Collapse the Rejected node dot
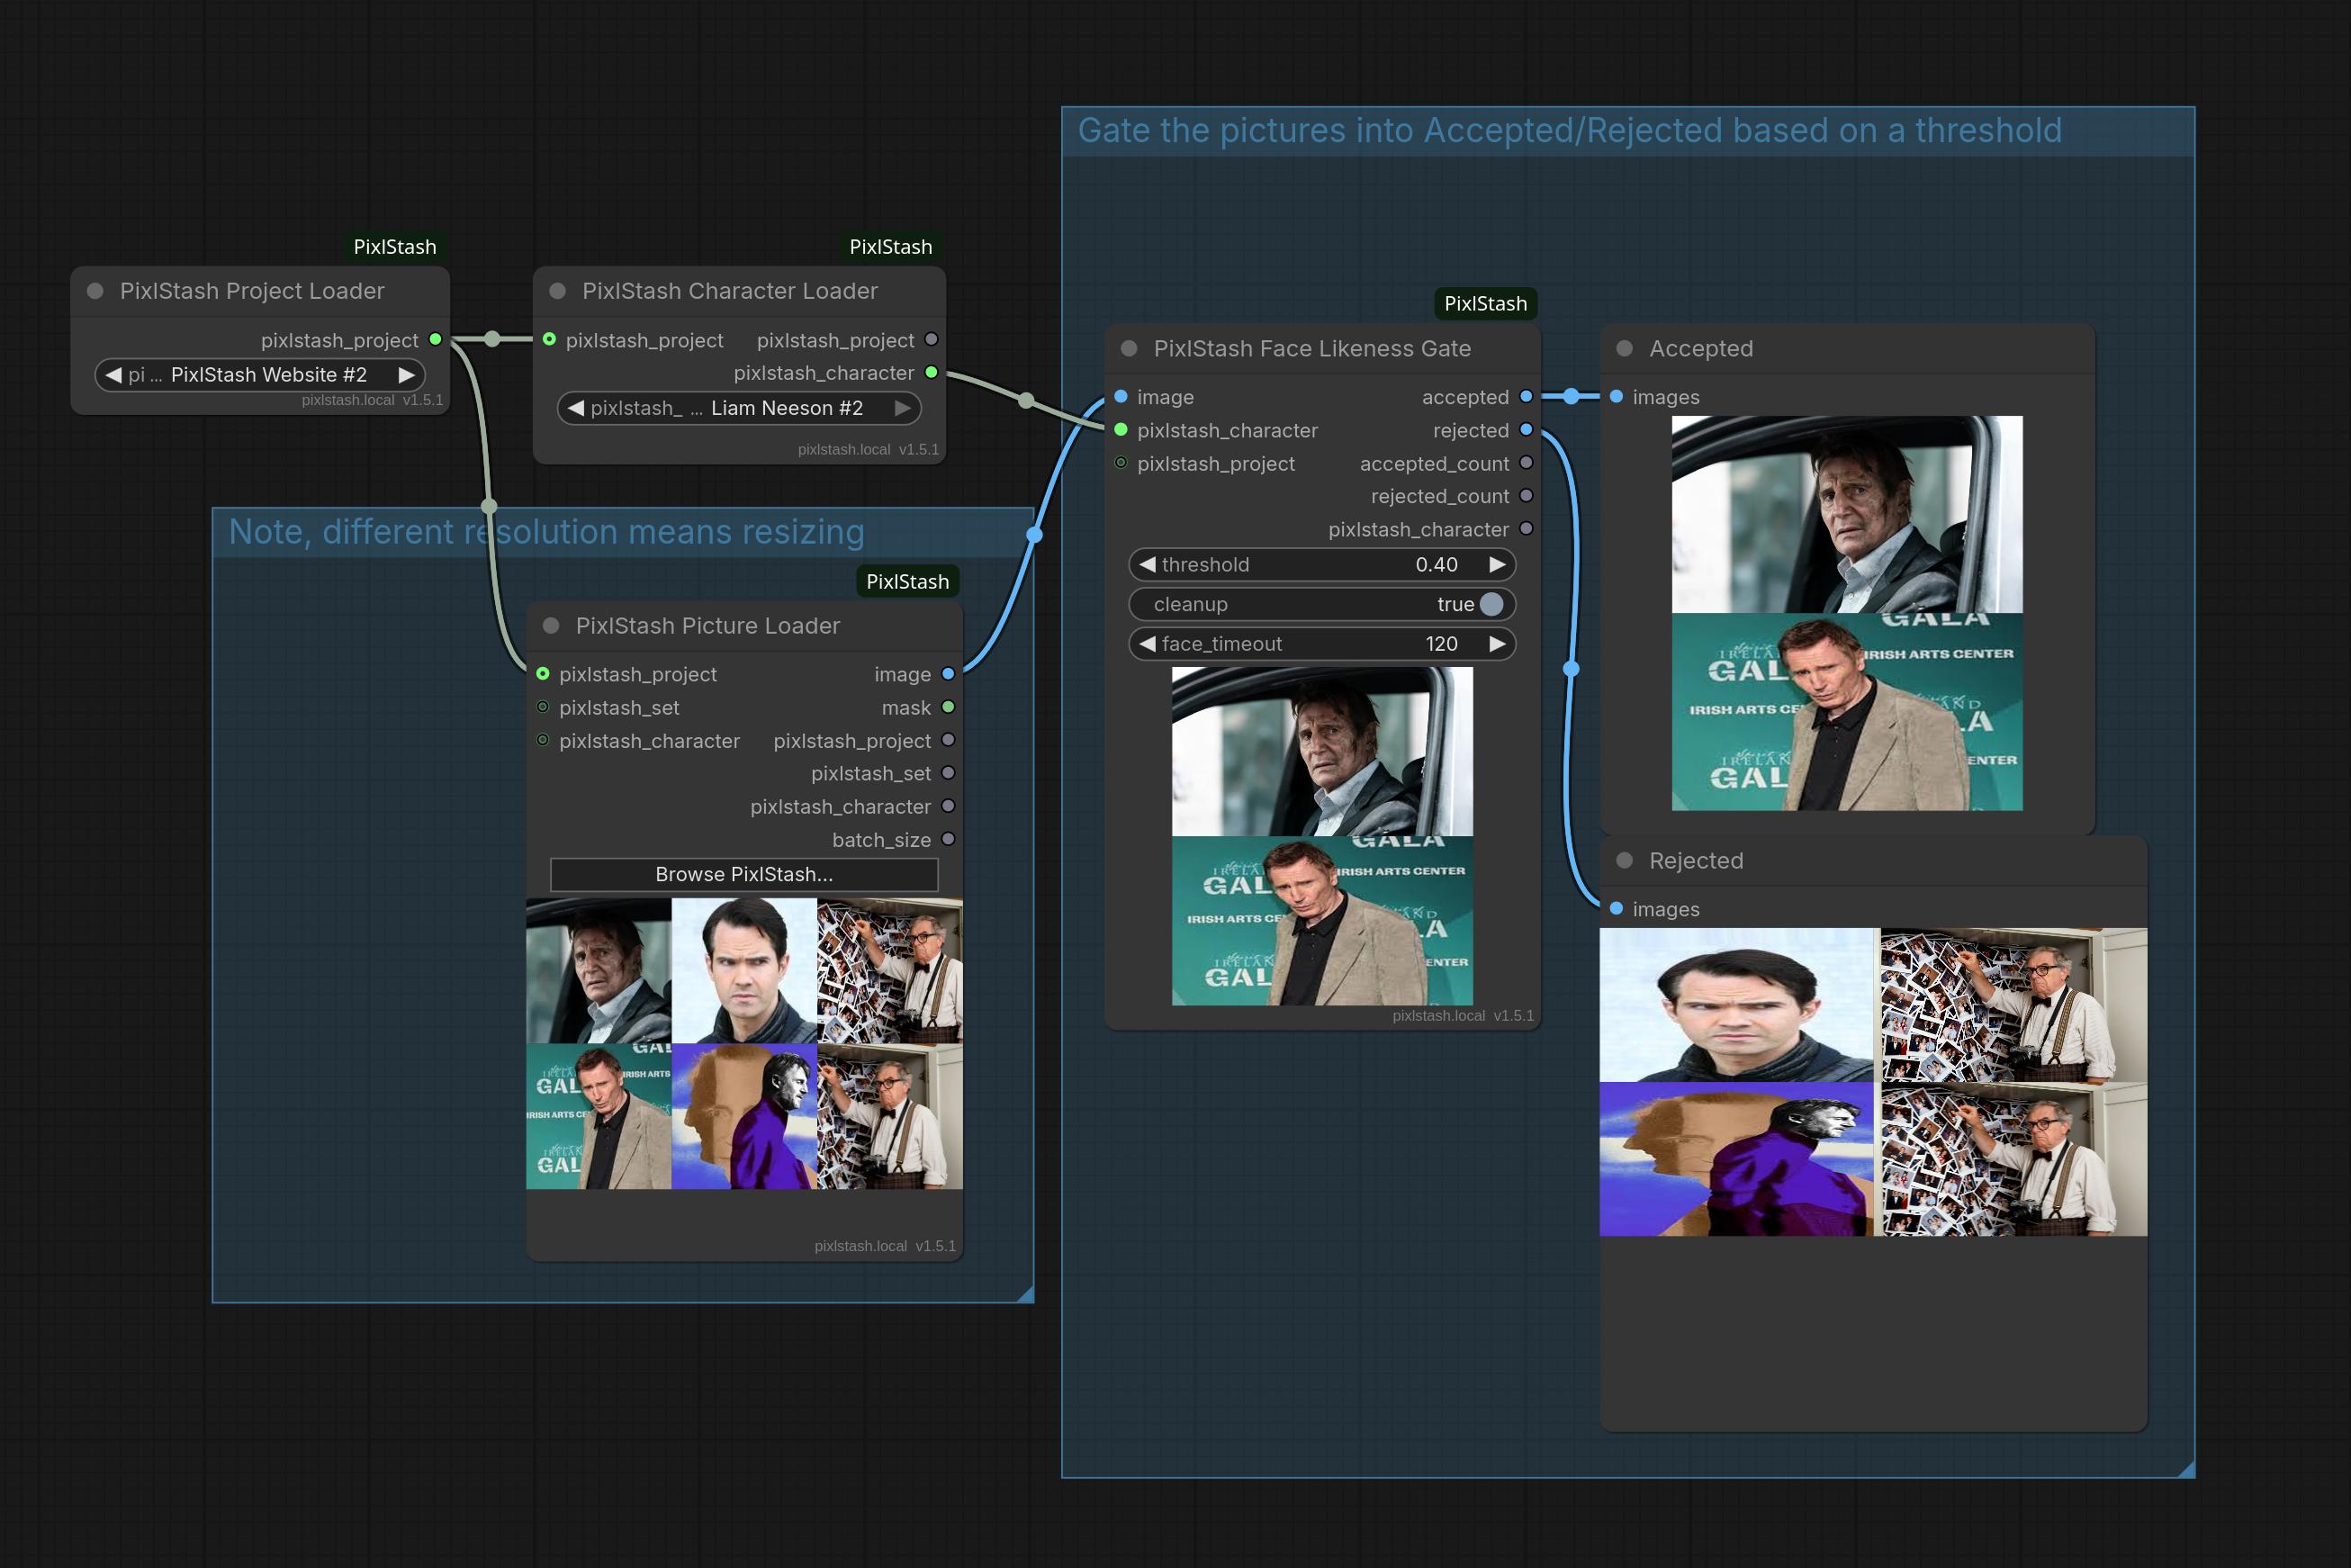2351x1568 pixels. coord(1625,861)
